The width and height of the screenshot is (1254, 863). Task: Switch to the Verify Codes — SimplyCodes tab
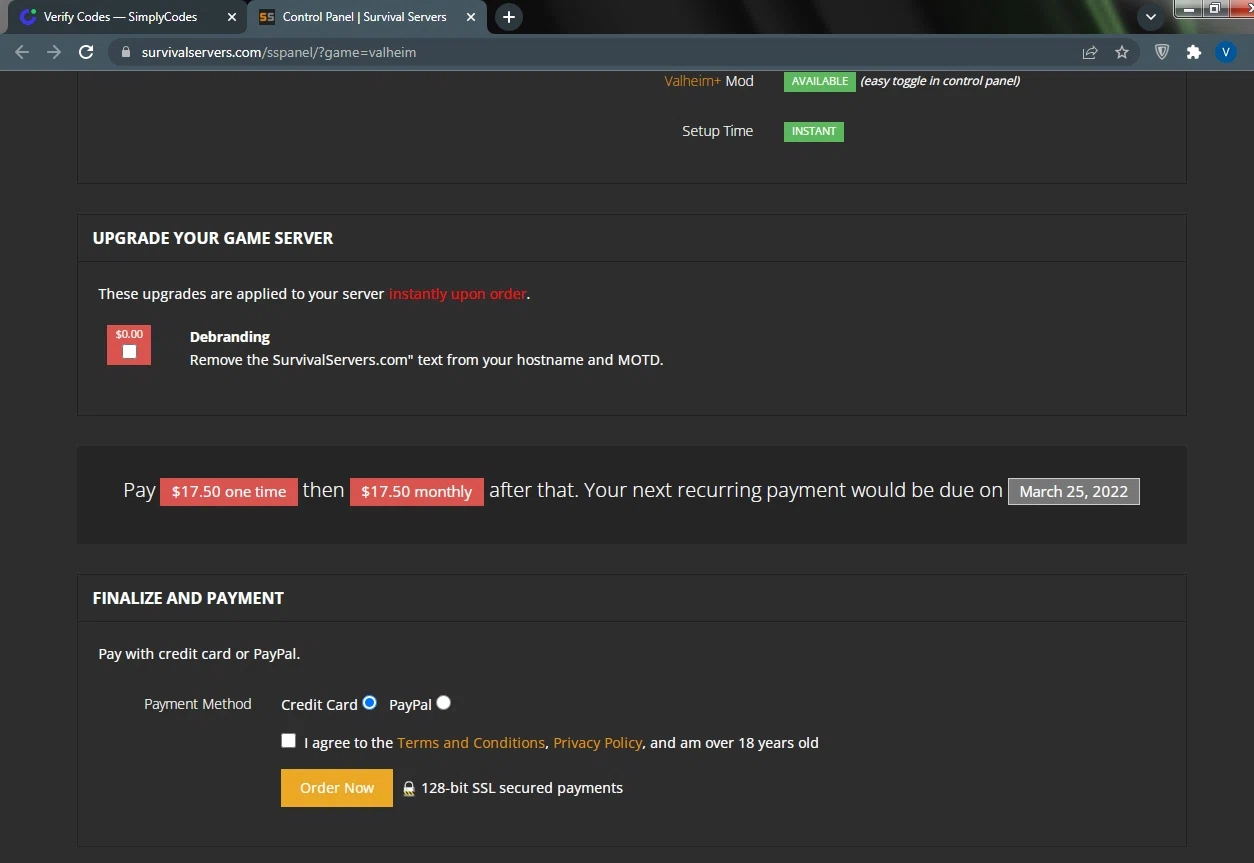pyautogui.click(x=123, y=17)
